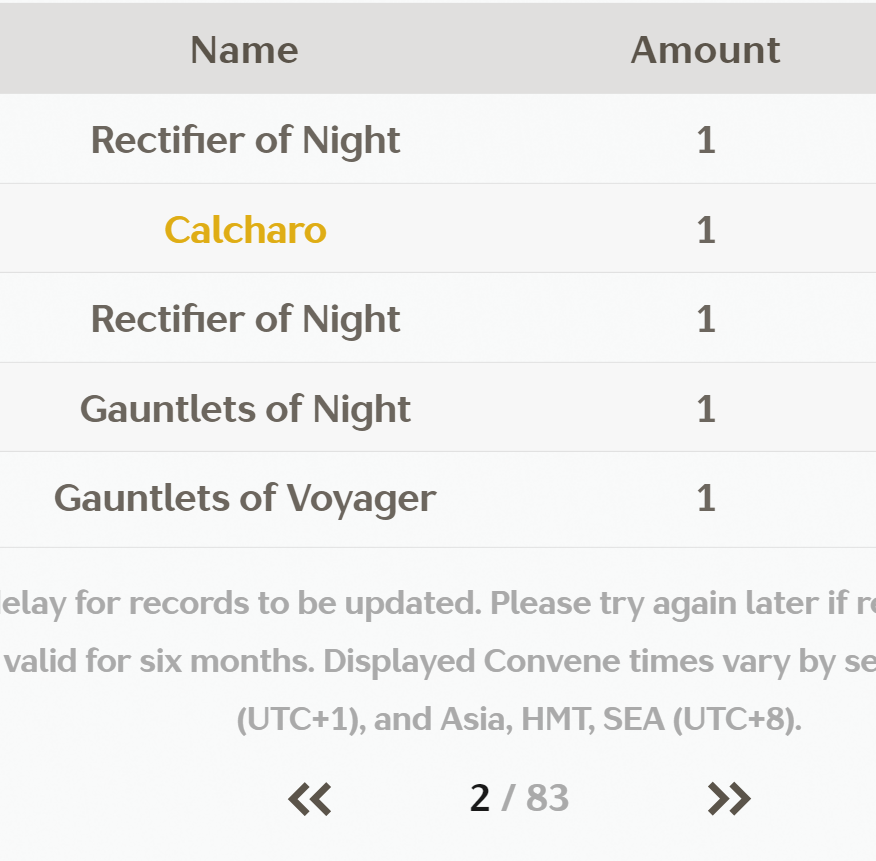The height and width of the screenshot is (861, 876).
Task: Select the Gauntlets of Night record
Action: pos(245,408)
